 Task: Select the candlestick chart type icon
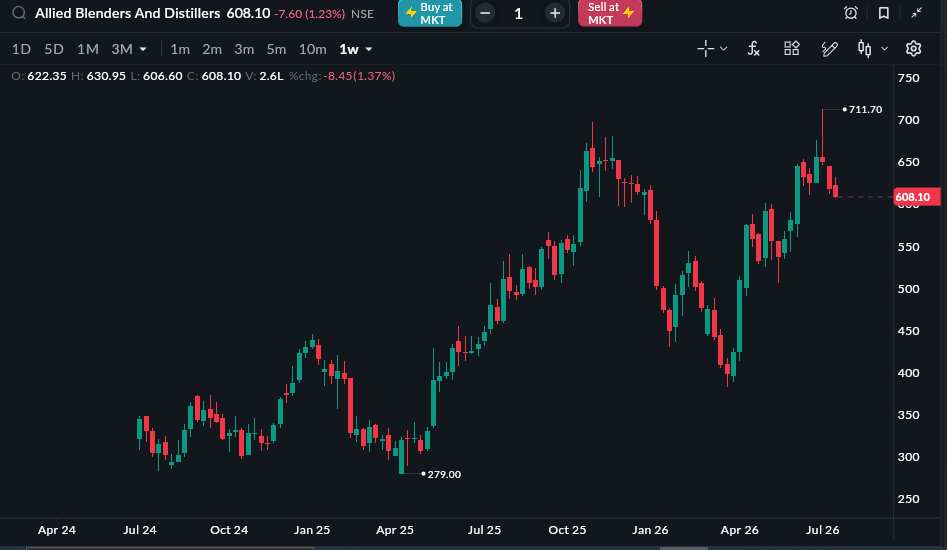(x=865, y=48)
